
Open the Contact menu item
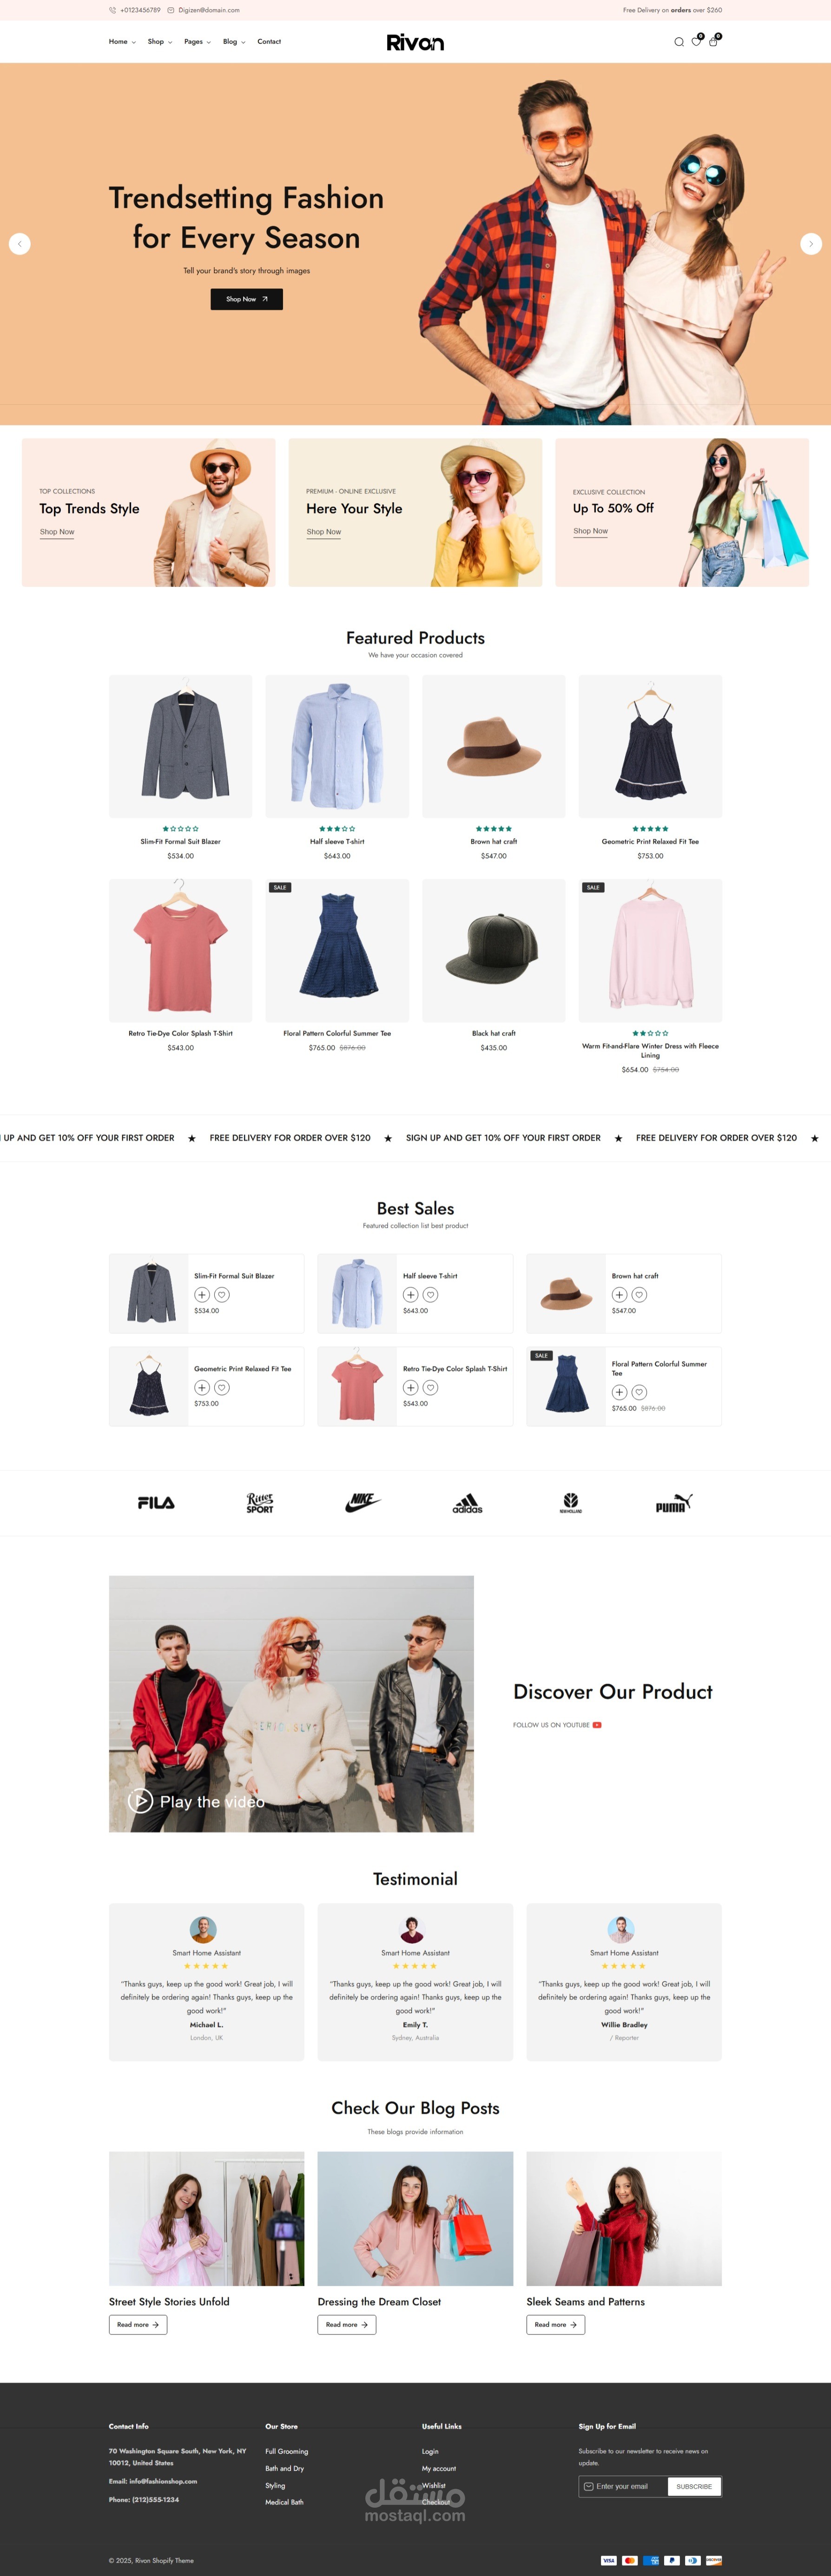(x=269, y=42)
